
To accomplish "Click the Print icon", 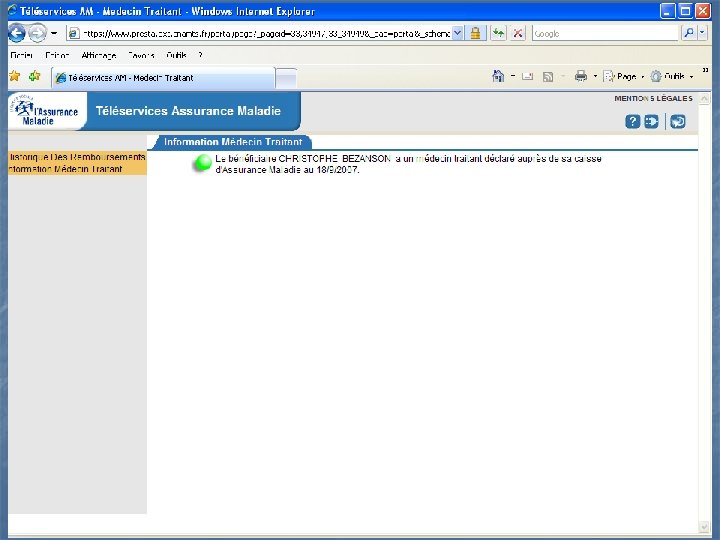I will pyautogui.click(x=581, y=76).
